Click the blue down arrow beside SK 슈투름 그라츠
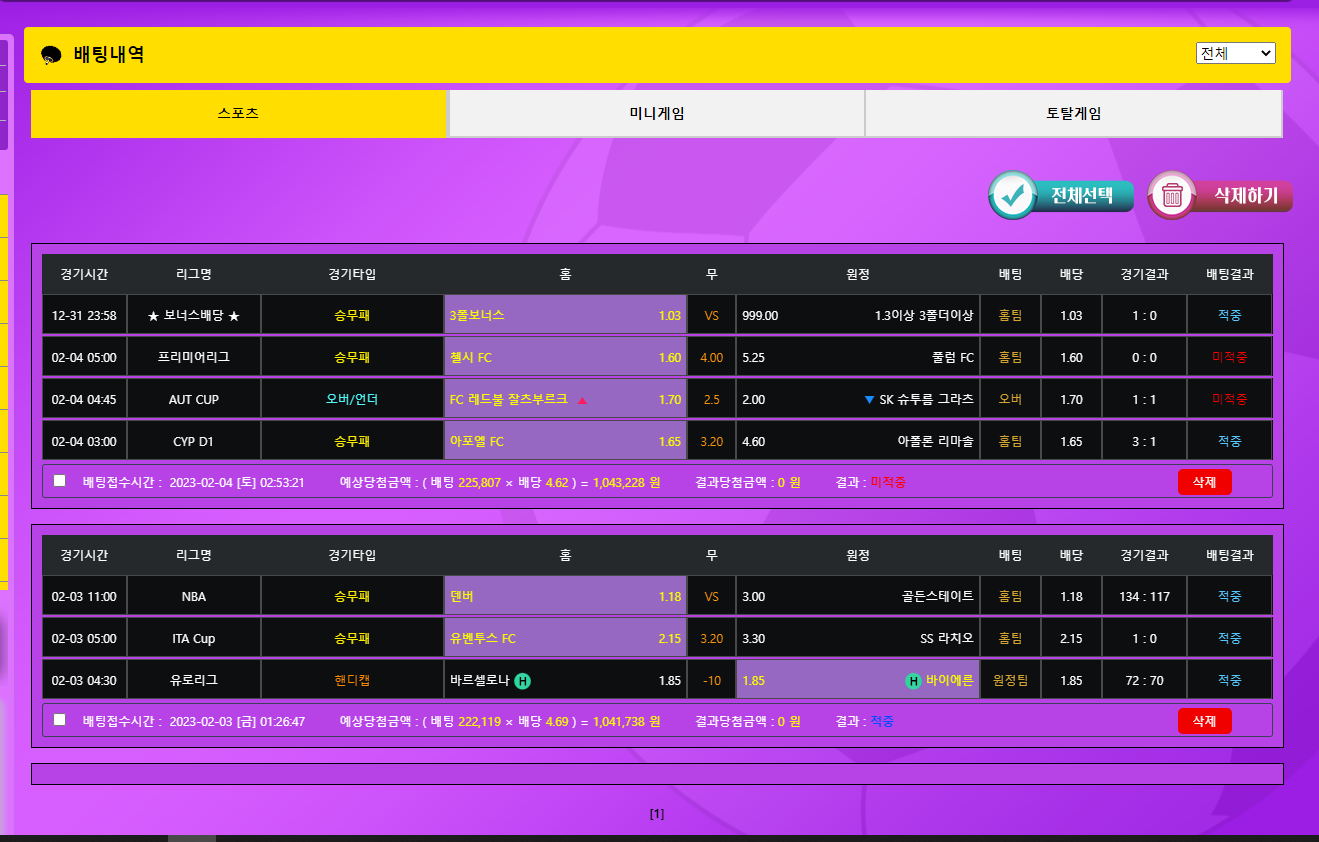This screenshot has height=842, width=1319. pos(869,400)
